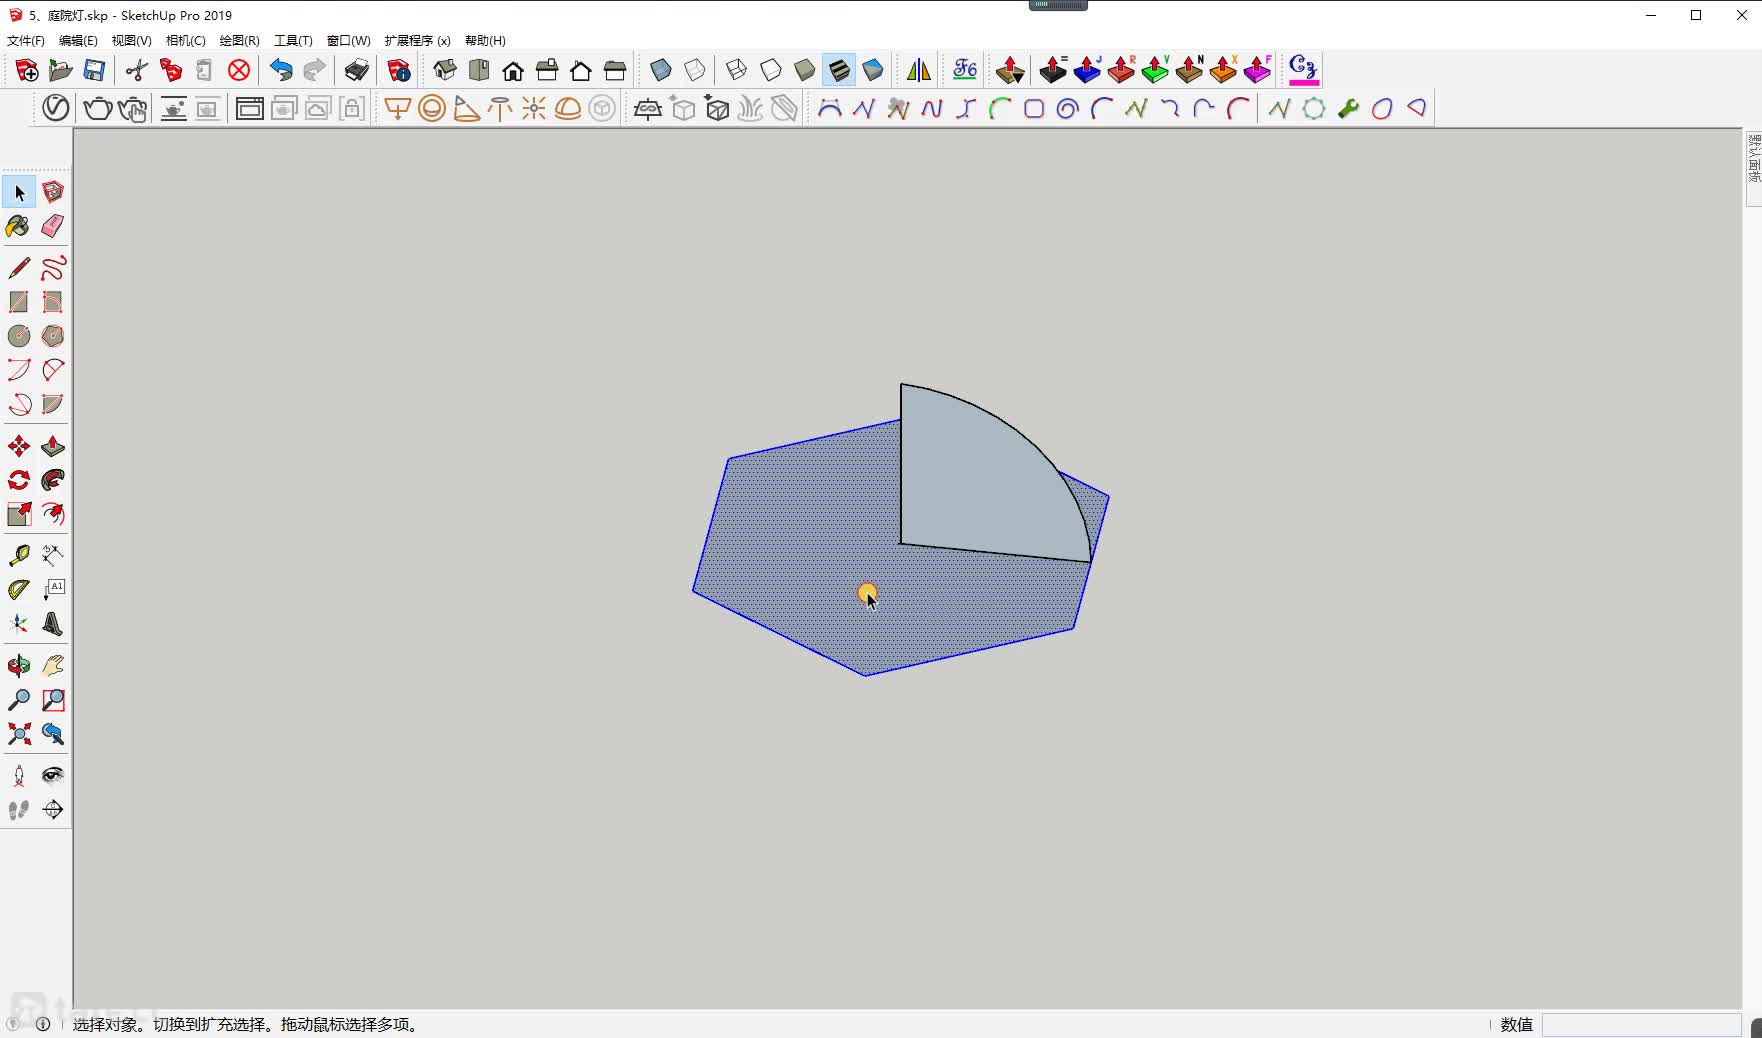
Task: Select the Freehand drawing tool
Action: 53,268
